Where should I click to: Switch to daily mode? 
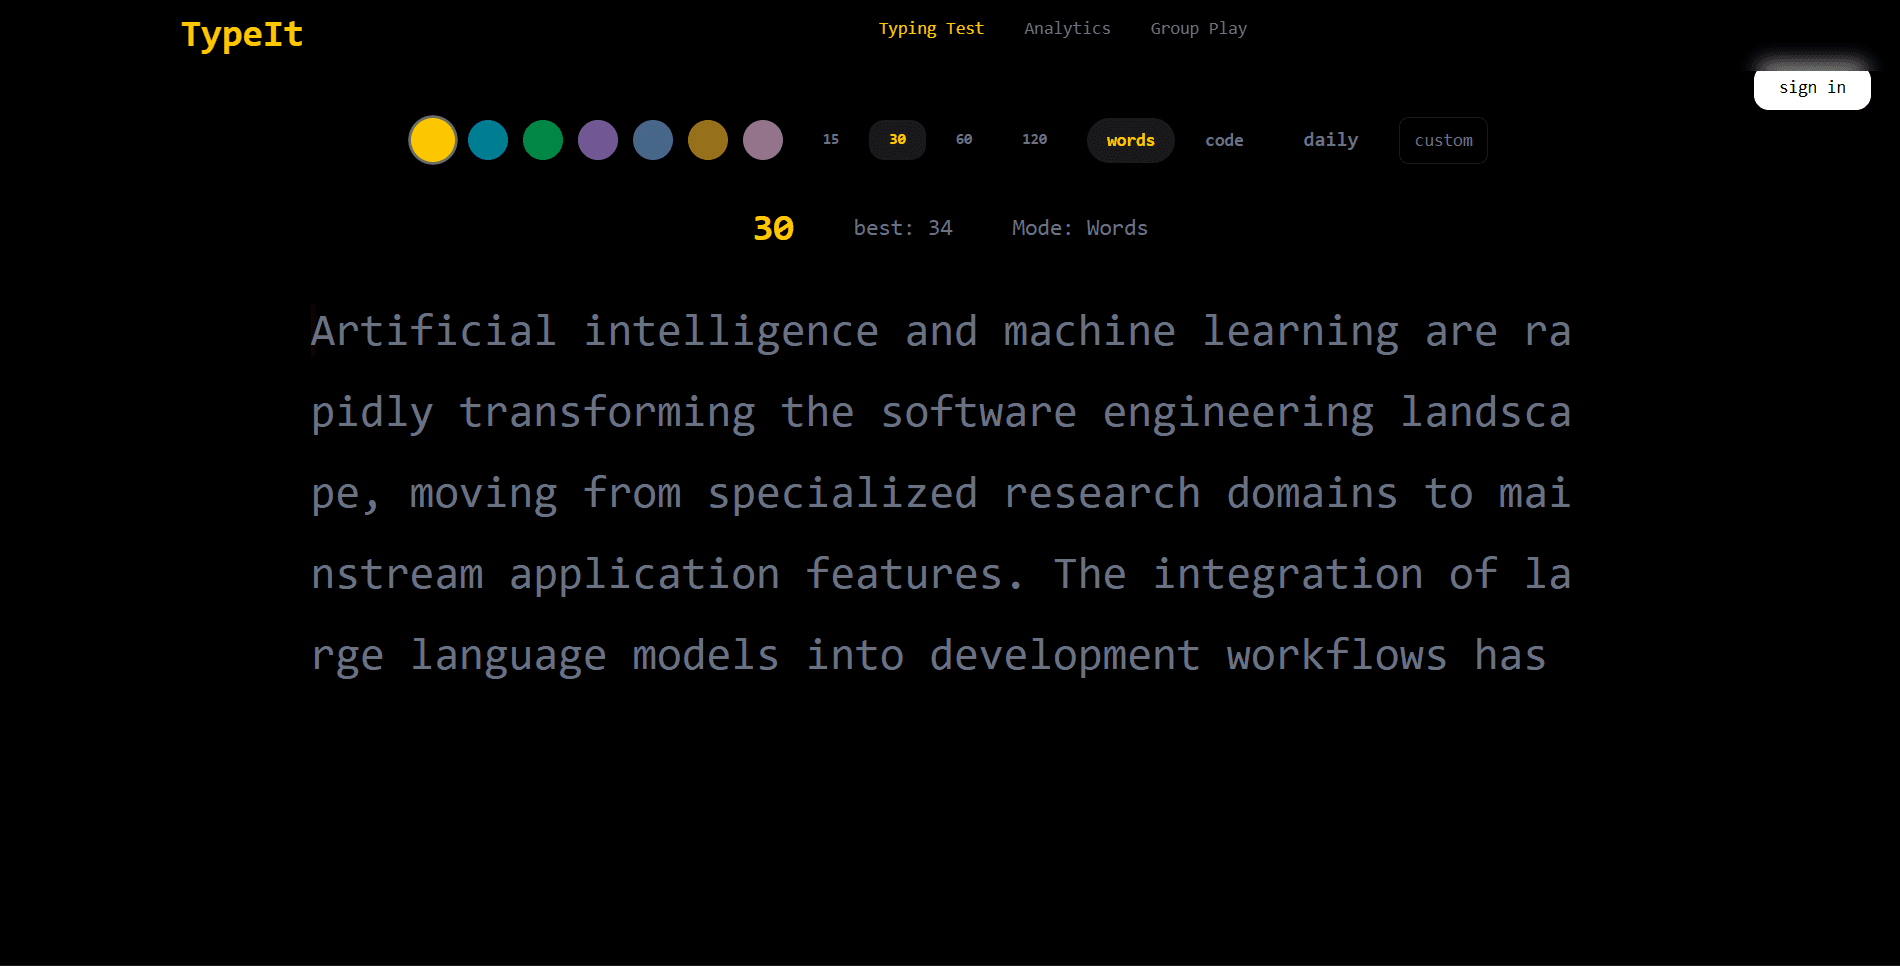click(x=1331, y=140)
